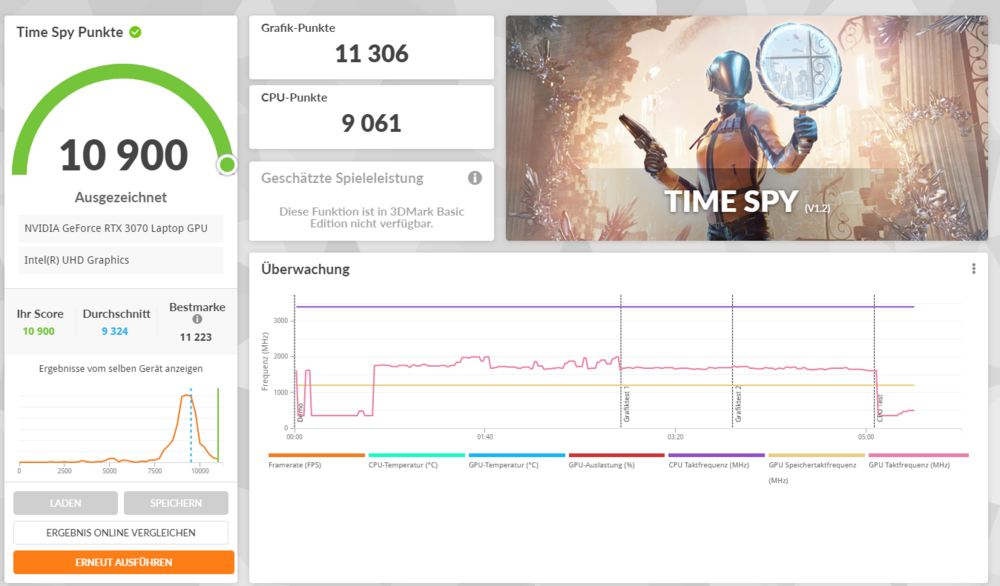Screen dimensions: 1000x586
Task: Click the info icon next to Geschätzte Spieleleistung
Action: [475, 178]
